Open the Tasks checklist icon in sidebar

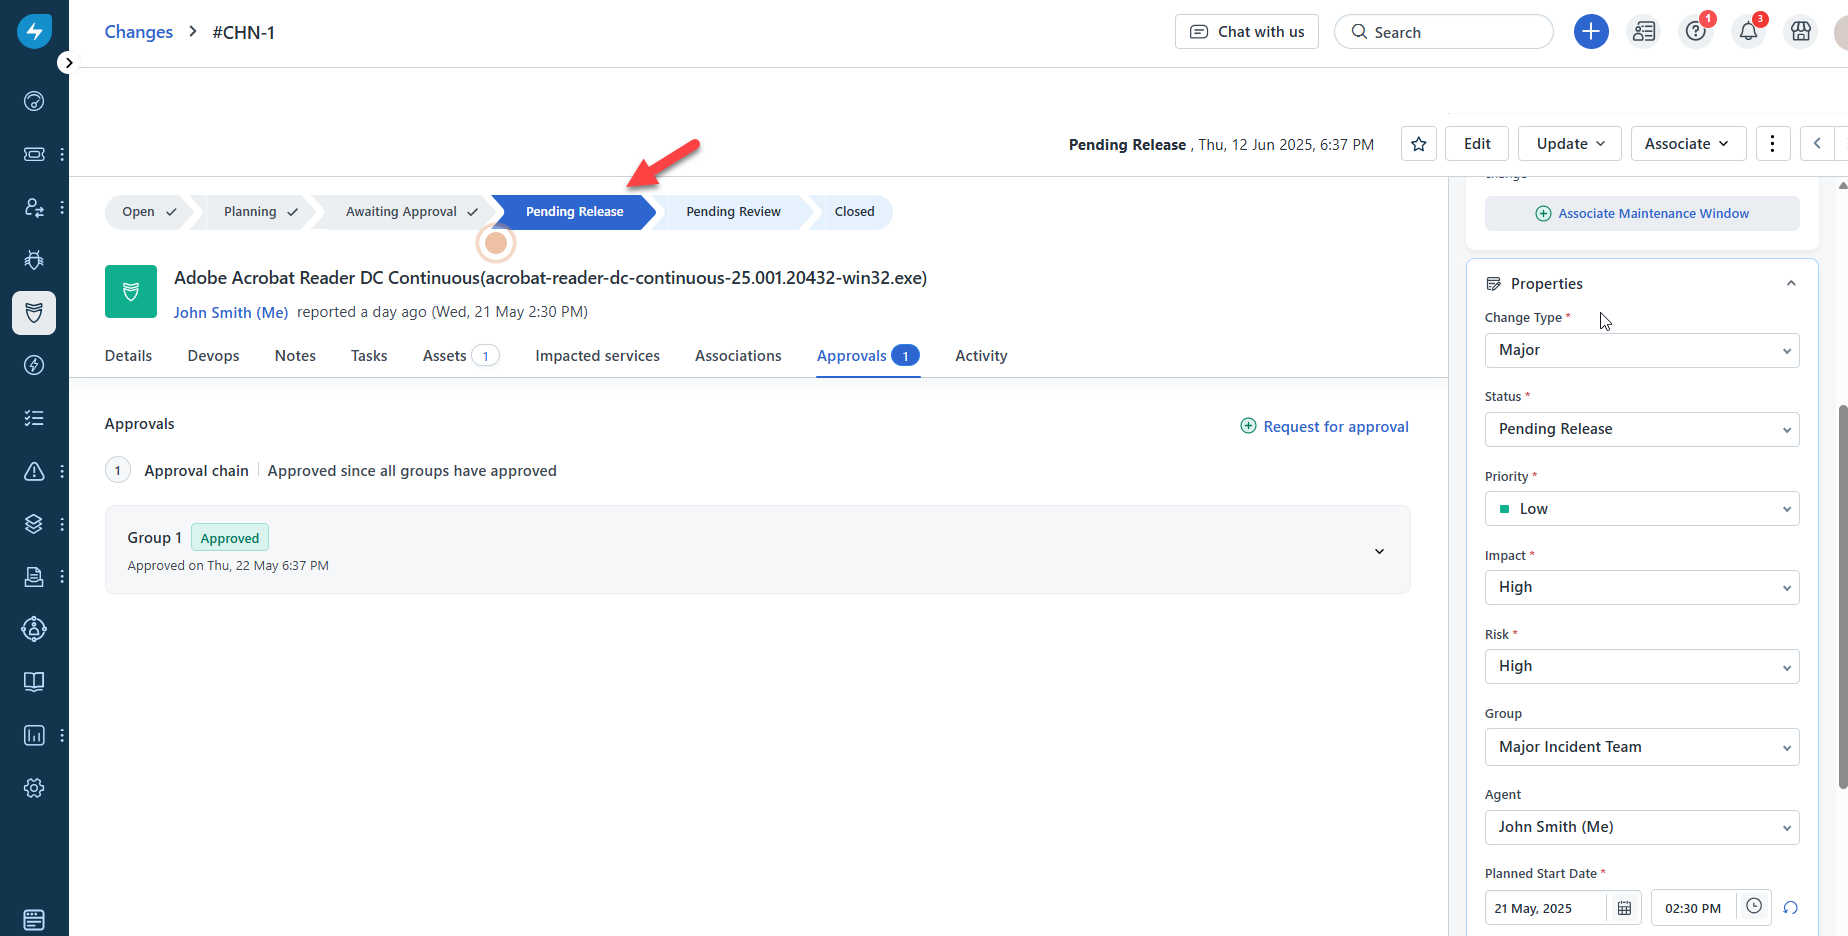click(34, 418)
